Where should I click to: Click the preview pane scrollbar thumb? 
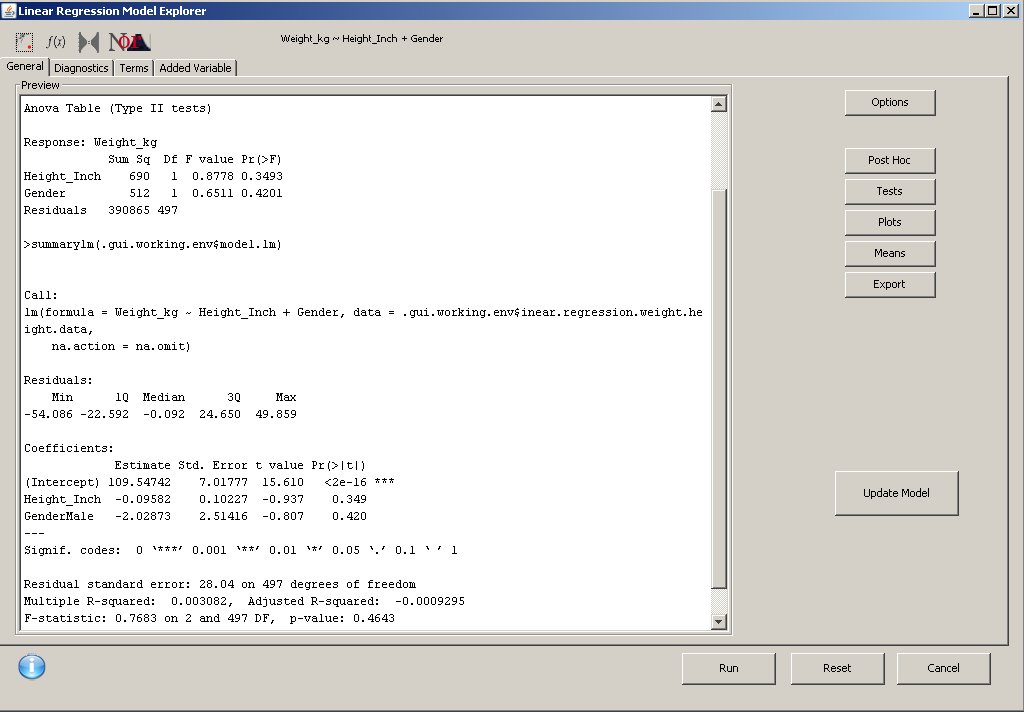(718, 389)
